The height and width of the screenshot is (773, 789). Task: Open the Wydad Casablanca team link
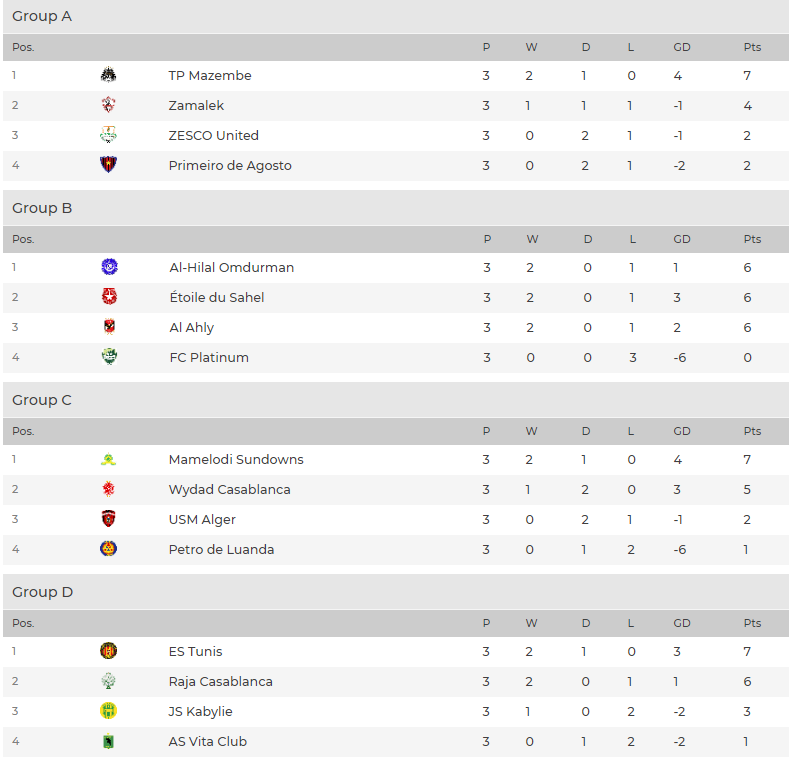tap(229, 489)
